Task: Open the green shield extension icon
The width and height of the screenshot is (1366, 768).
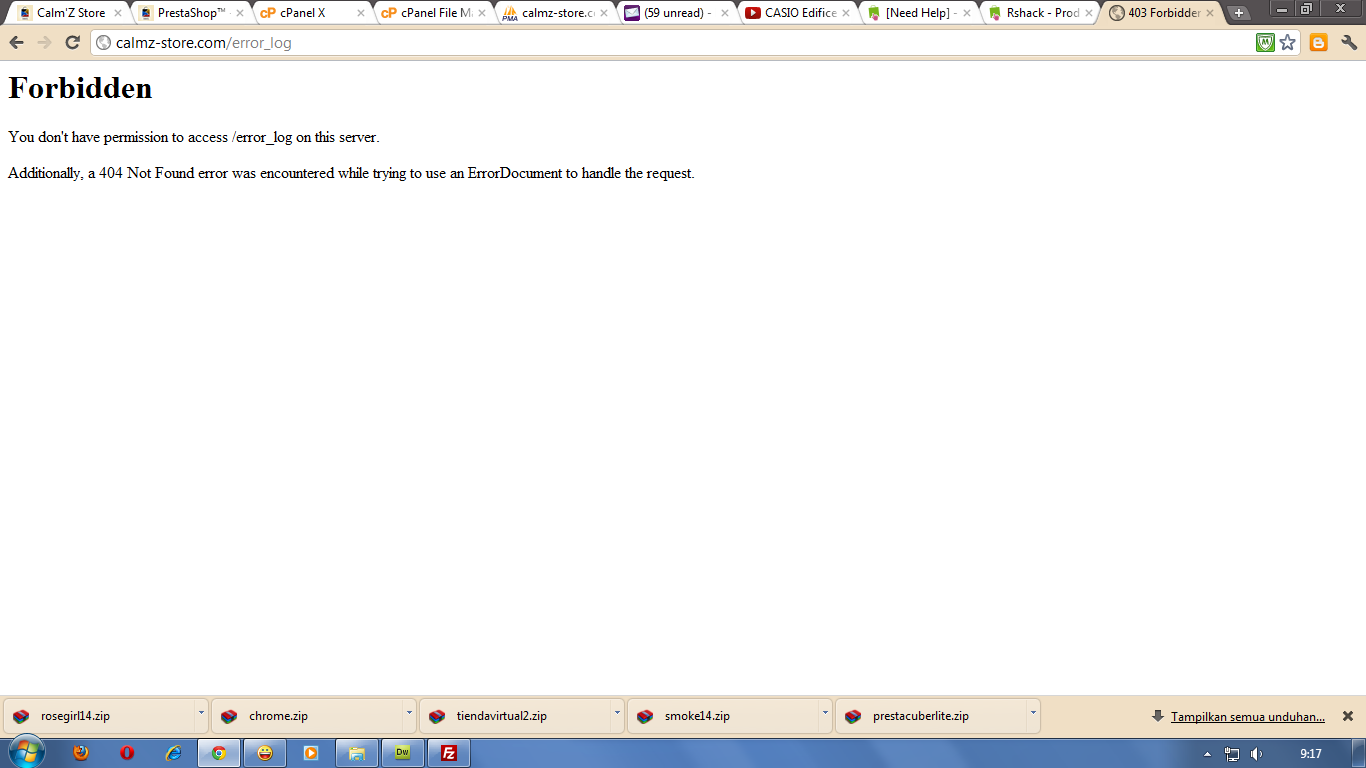Action: (x=1265, y=42)
